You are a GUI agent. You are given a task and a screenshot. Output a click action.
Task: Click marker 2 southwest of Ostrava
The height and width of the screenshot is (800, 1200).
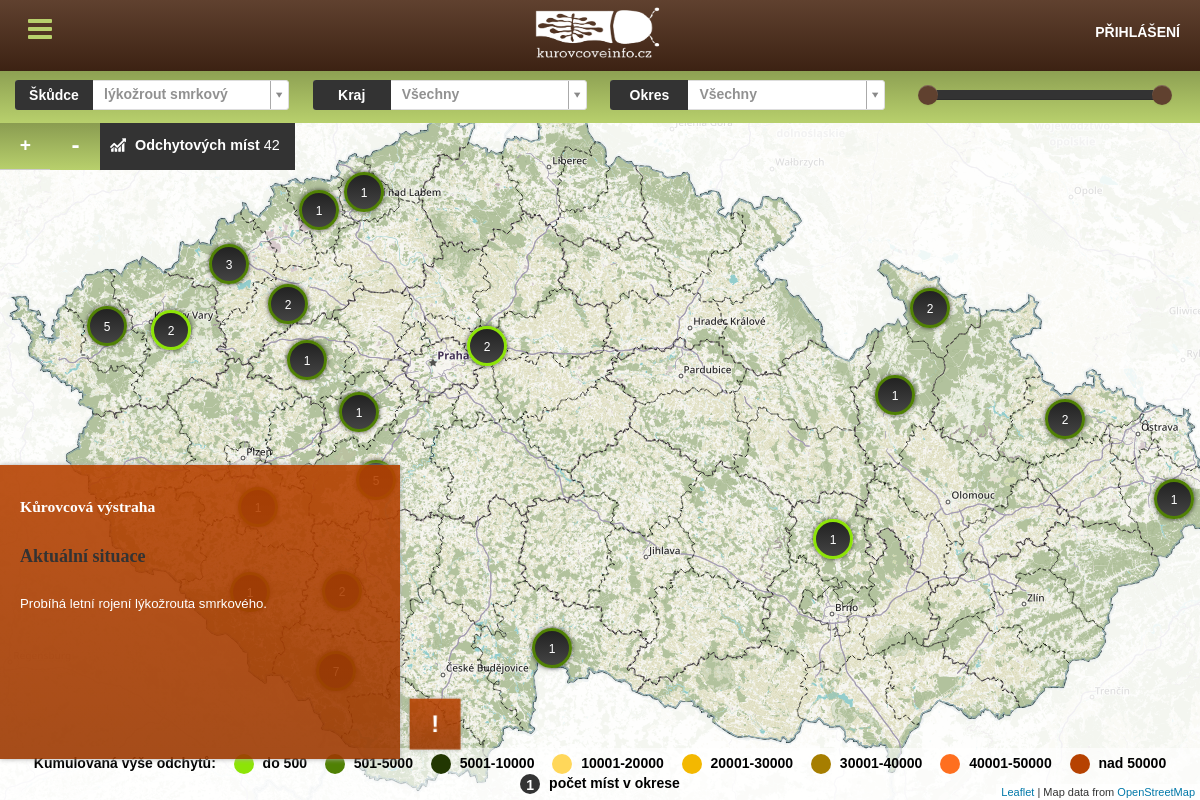[1065, 419]
